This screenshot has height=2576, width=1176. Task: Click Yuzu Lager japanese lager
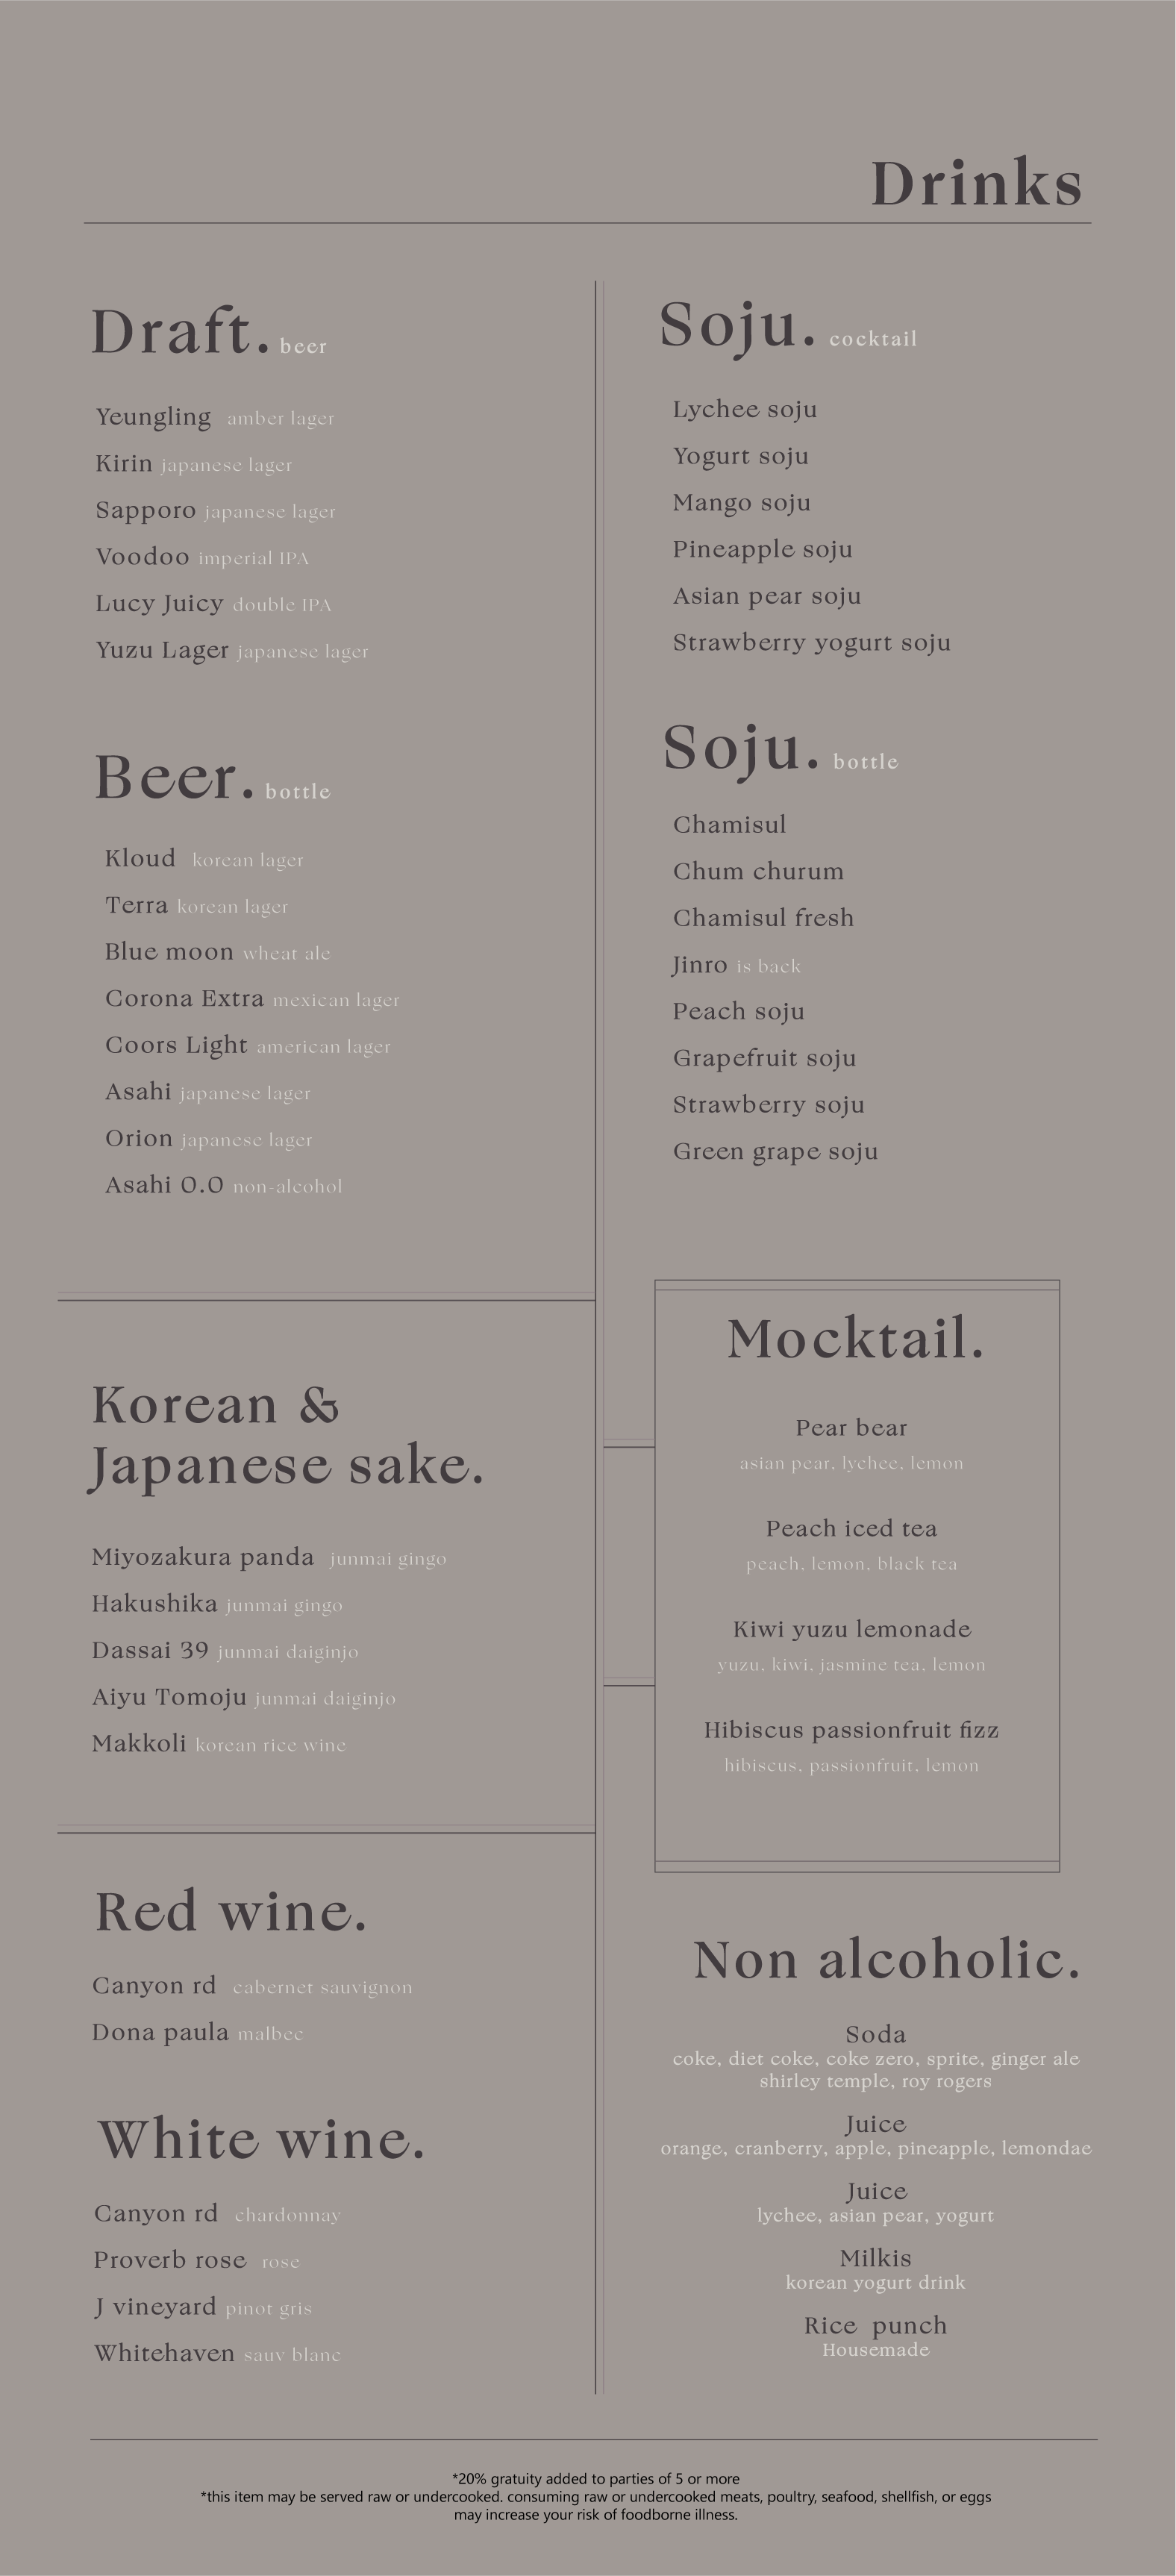(232, 651)
